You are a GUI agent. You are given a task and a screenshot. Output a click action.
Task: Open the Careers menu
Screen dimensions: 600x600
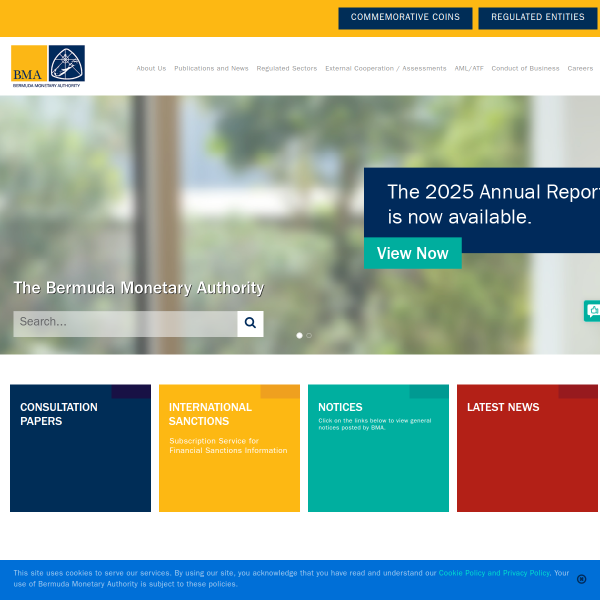(x=580, y=68)
